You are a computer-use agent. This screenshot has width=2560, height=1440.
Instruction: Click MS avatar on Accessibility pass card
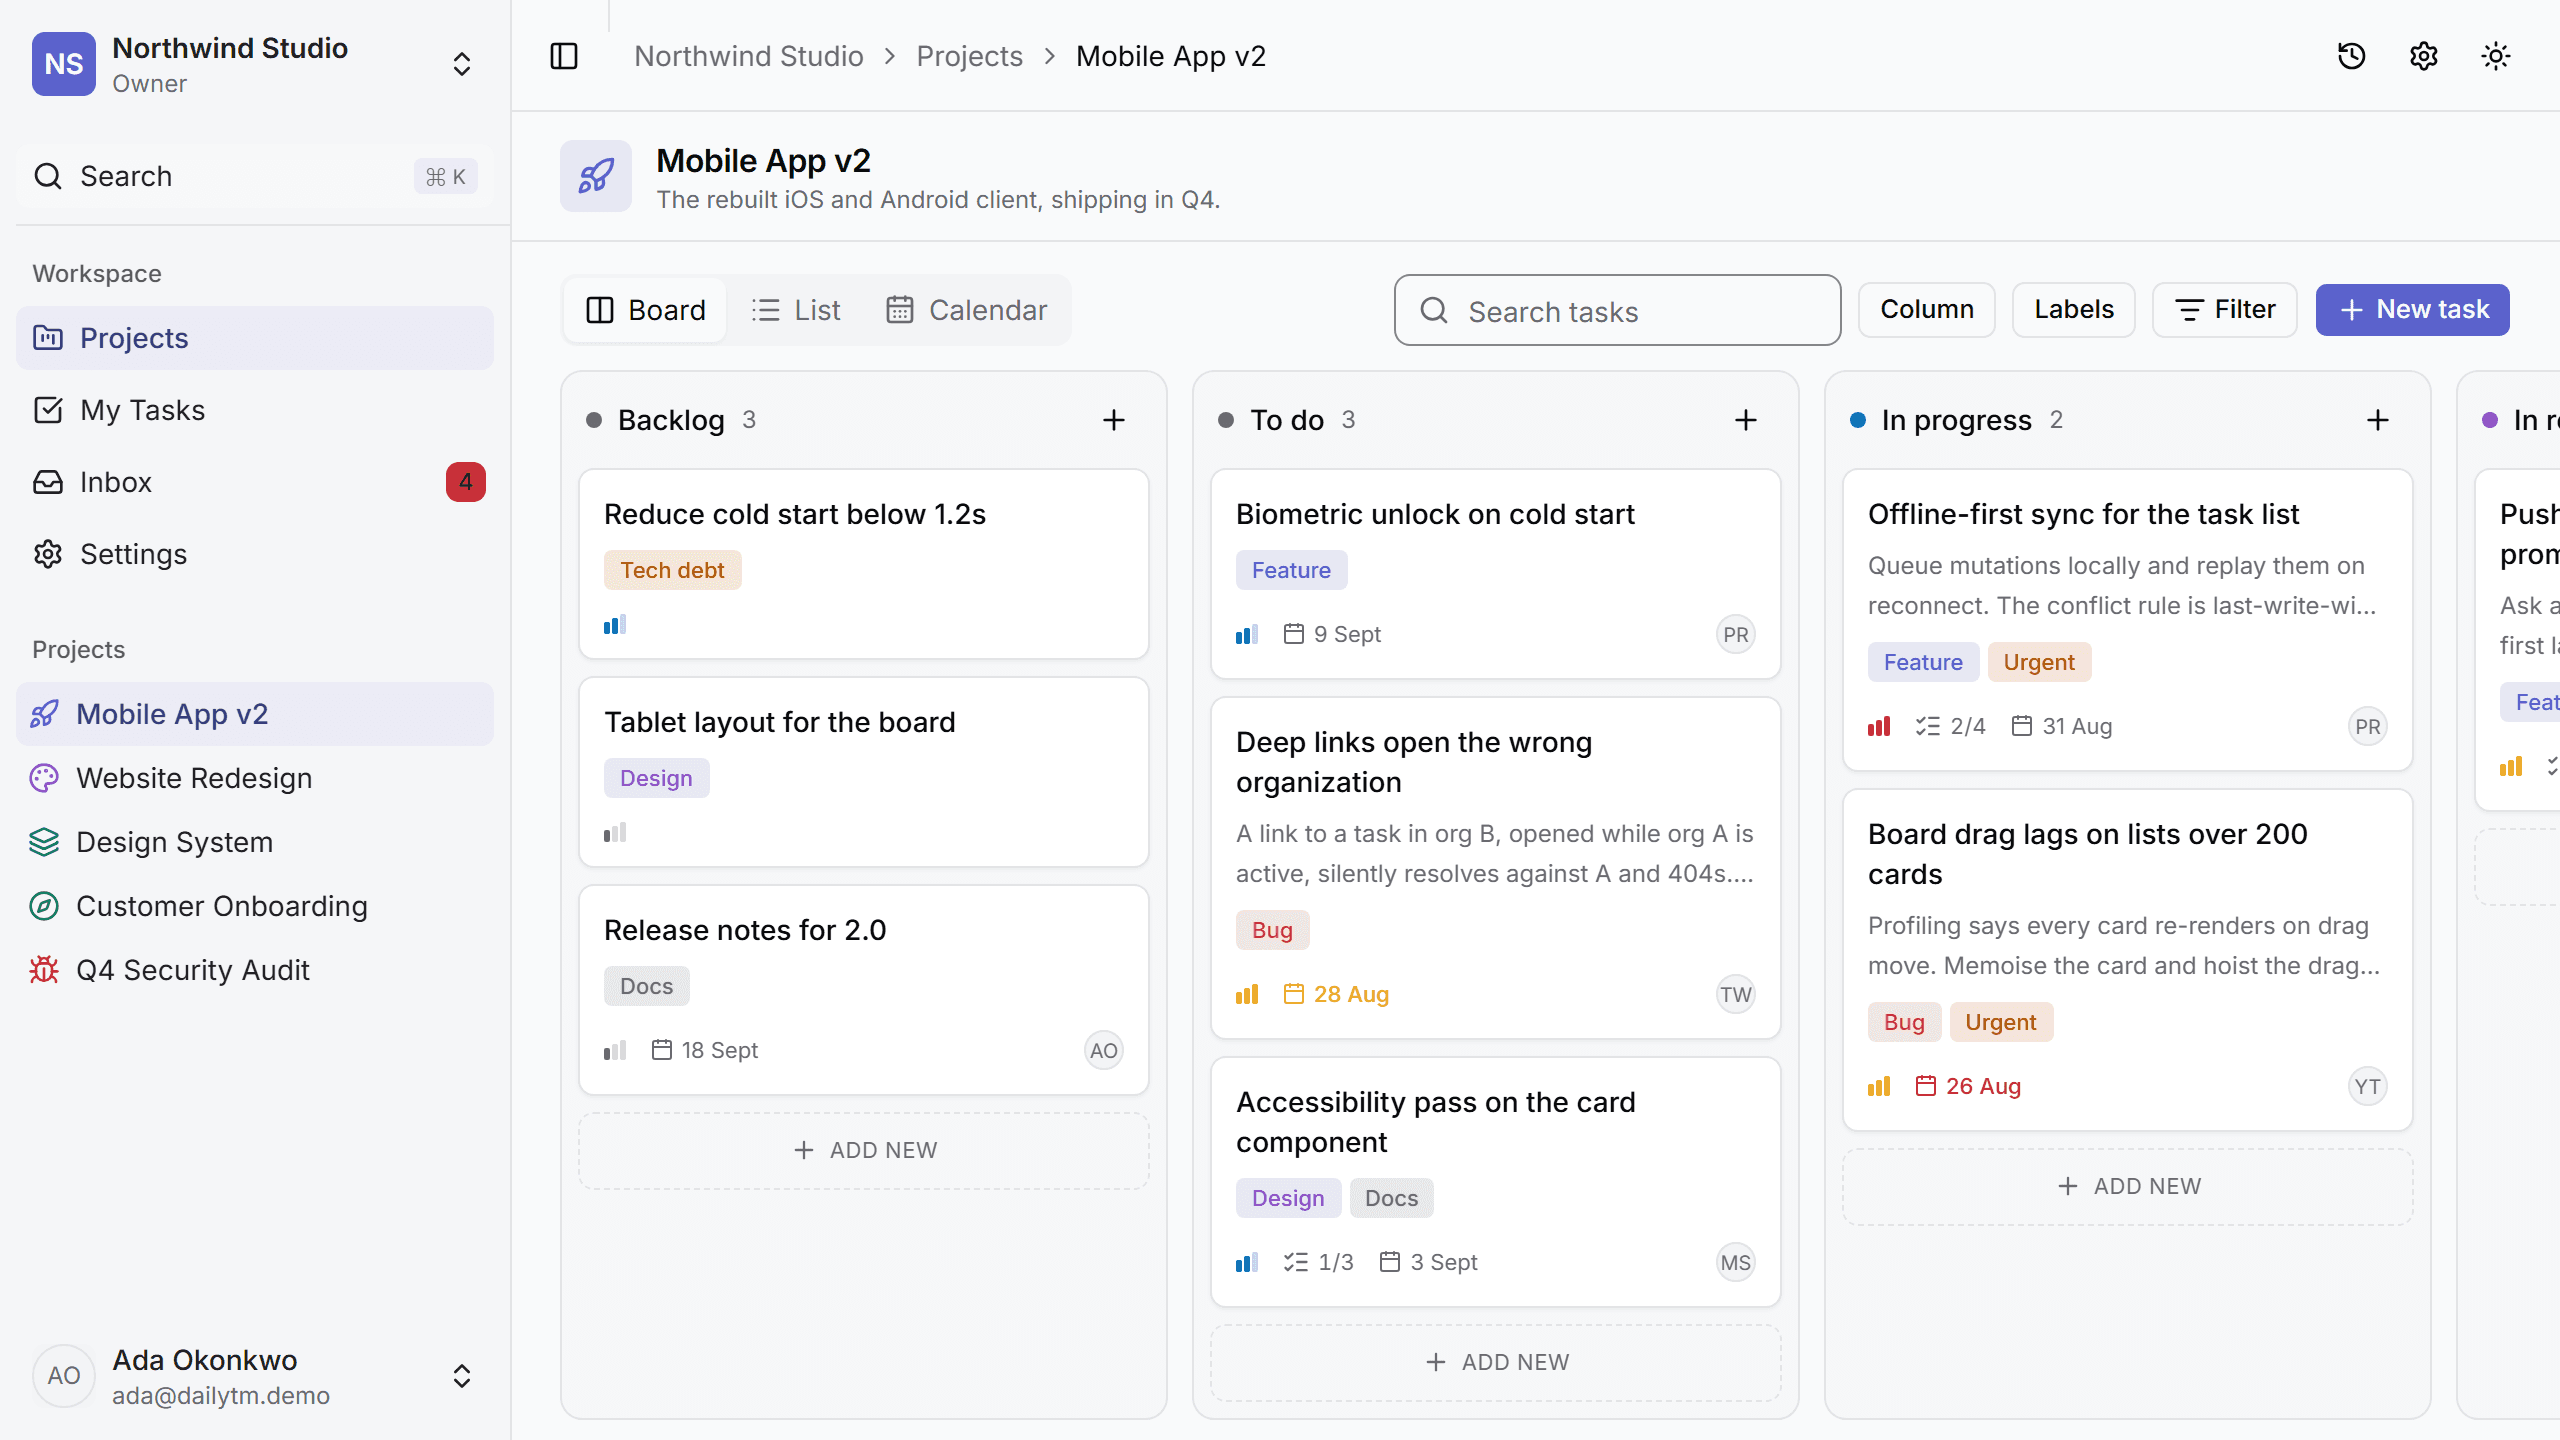click(1736, 1262)
